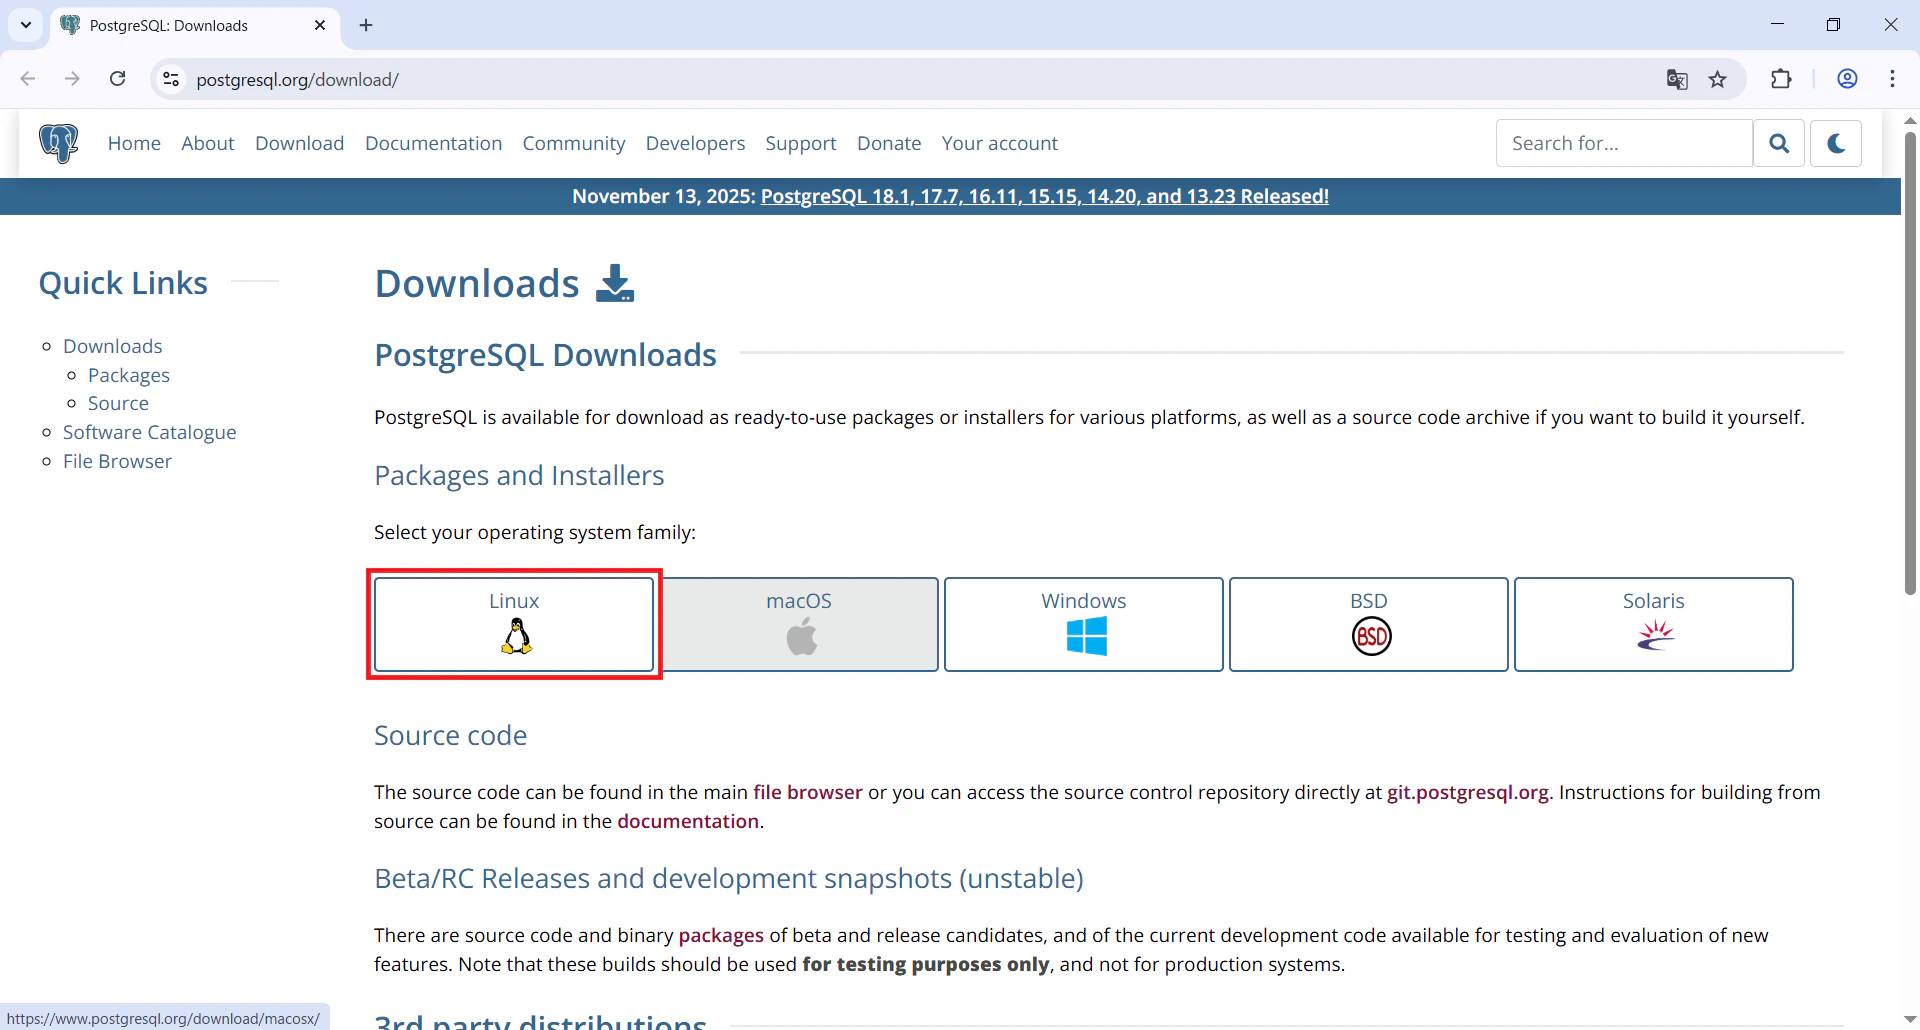Click the search magnifier button

(x=1779, y=143)
